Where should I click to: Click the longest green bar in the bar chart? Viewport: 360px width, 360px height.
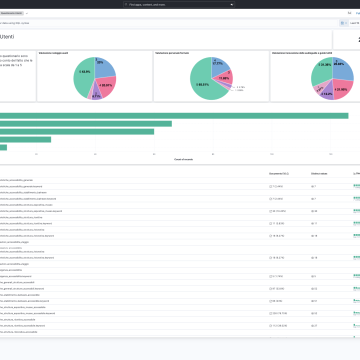(x=174, y=116)
